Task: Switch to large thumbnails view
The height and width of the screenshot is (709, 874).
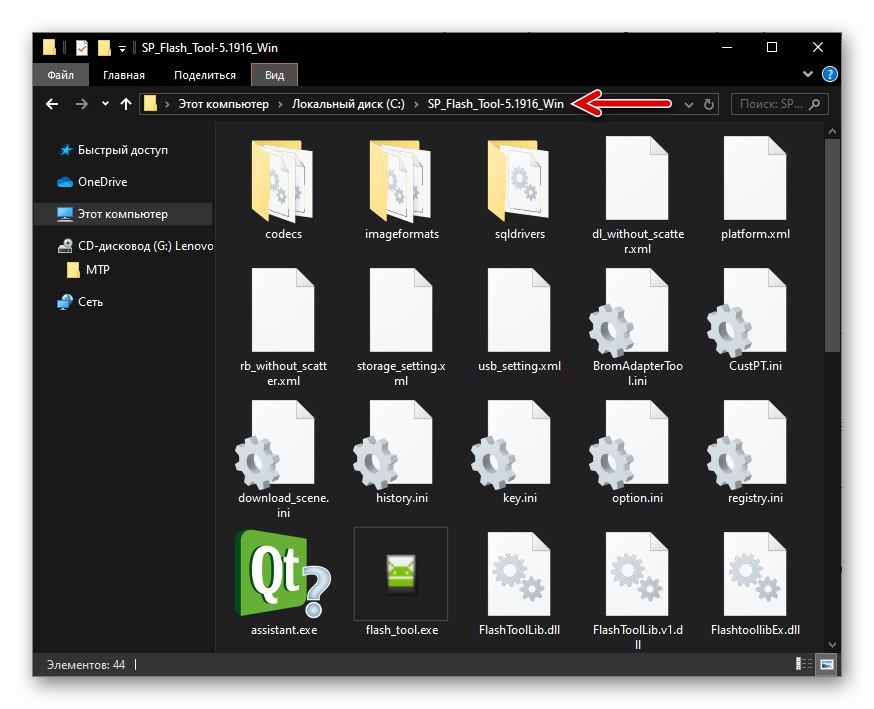Action: click(827, 664)
